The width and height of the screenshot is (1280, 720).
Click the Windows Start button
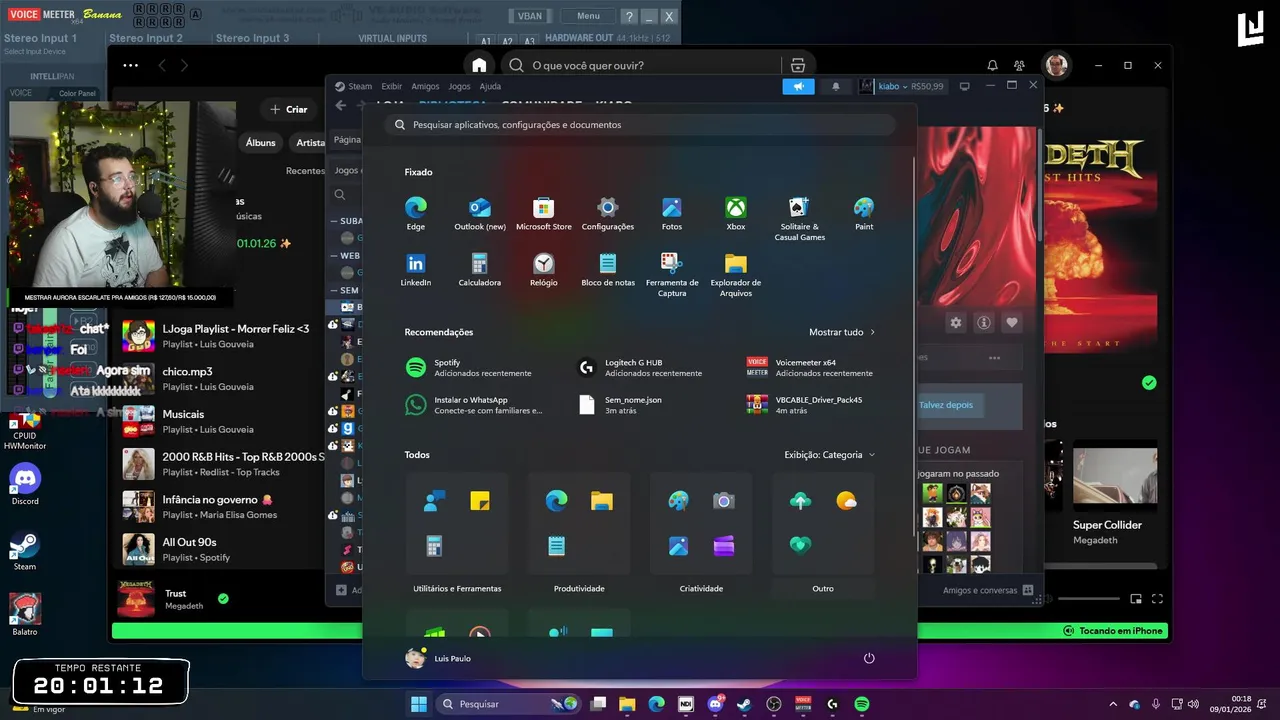point(419,704)
